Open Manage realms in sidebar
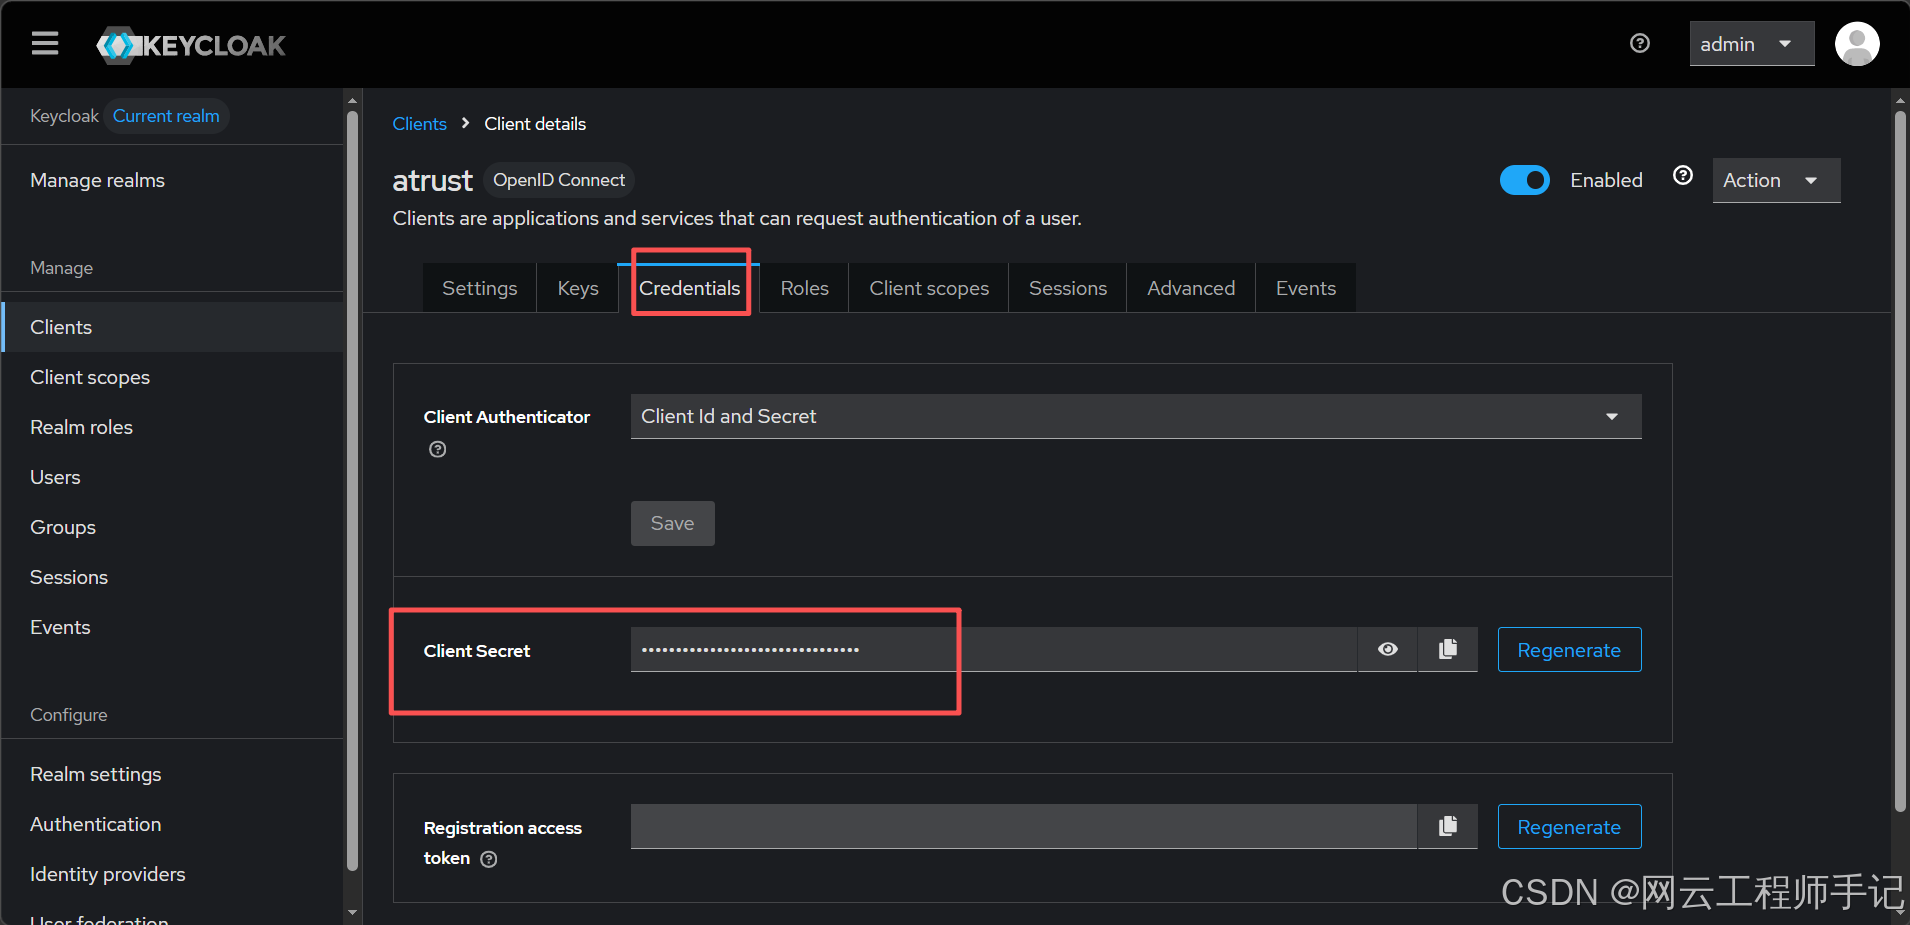This screenshot has width=1910, height=925. [172, 180]
